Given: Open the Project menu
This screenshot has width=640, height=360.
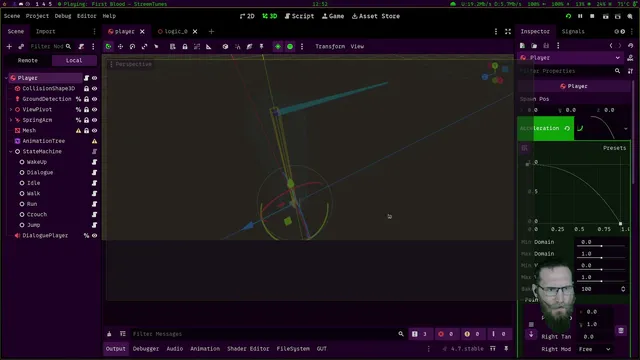Looking at the screenshot, I should point(37,16).
